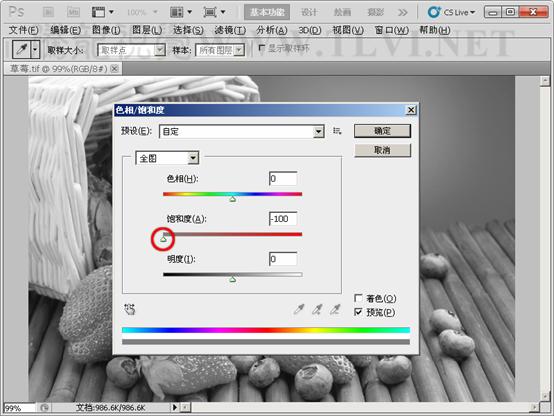This screenshot has width=554, height=416.
Task: Click the 饱和度 value field showing -100
Action: pyautogui.click(x=283, y=219)
